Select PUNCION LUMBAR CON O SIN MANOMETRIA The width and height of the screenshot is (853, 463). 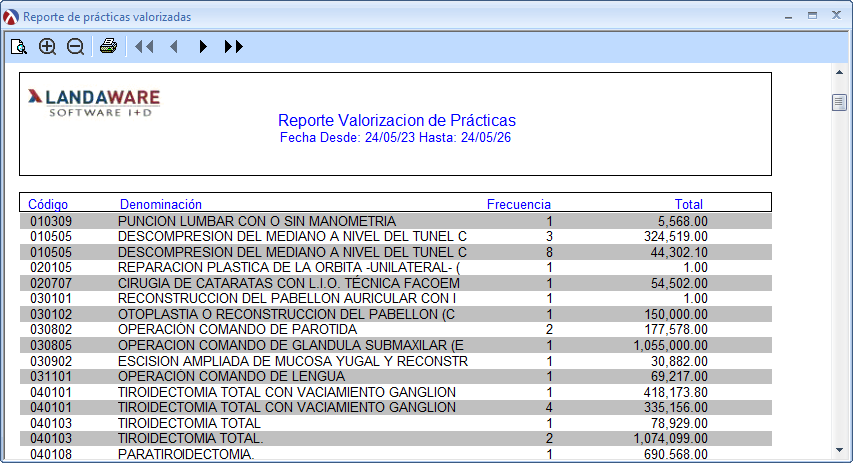(x=257, y=221)
